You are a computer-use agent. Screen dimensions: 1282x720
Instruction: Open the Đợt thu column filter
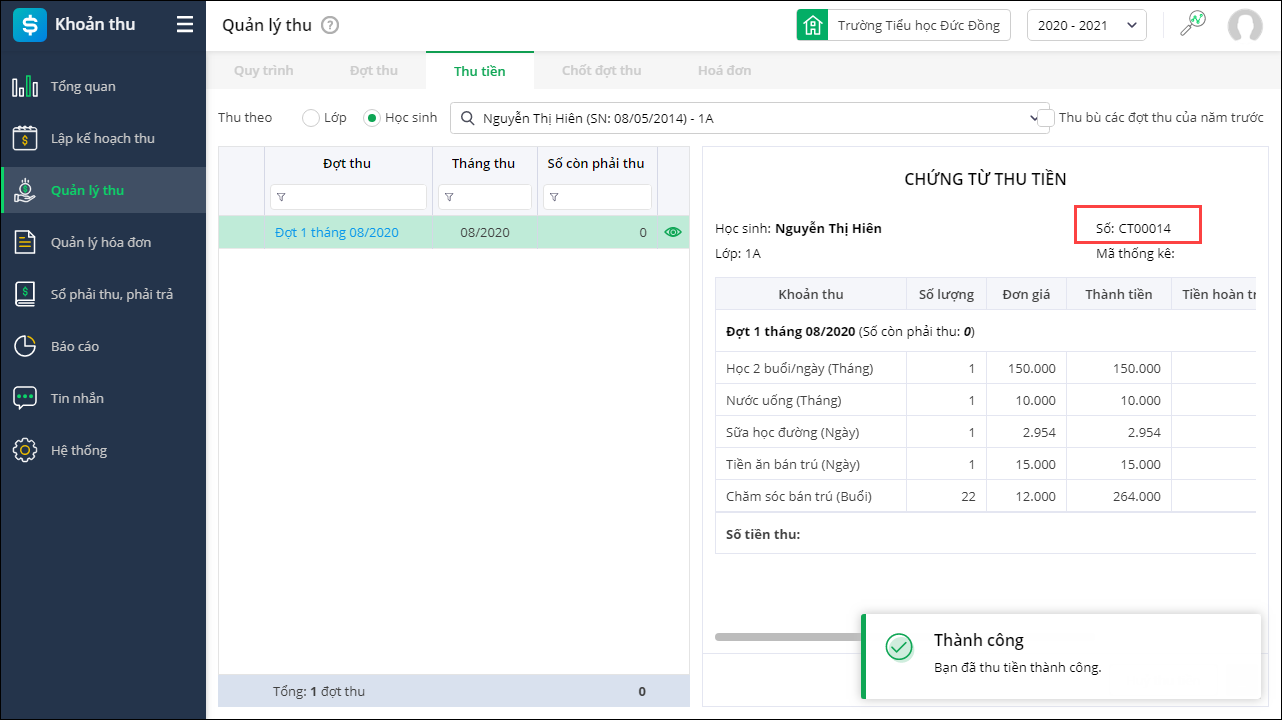tap(281, 197)
